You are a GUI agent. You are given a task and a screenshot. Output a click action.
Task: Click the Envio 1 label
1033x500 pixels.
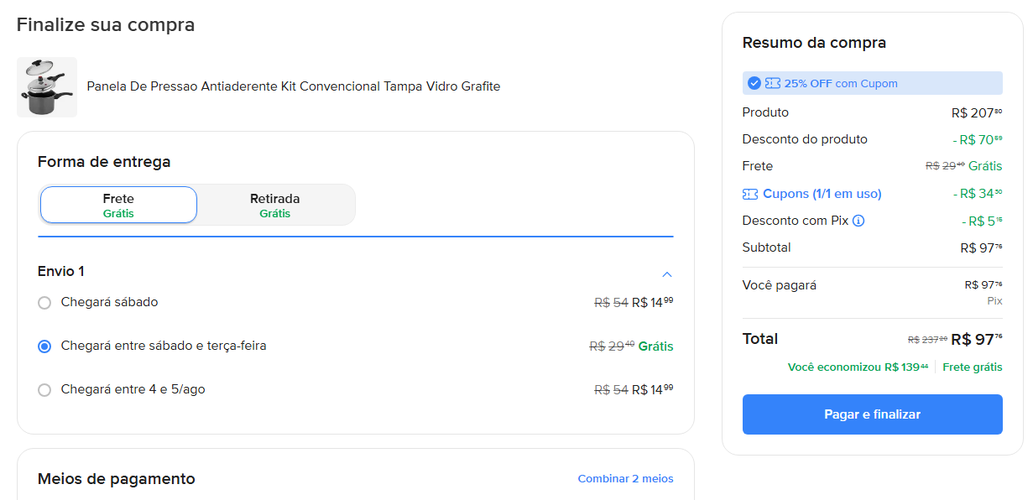61,271
